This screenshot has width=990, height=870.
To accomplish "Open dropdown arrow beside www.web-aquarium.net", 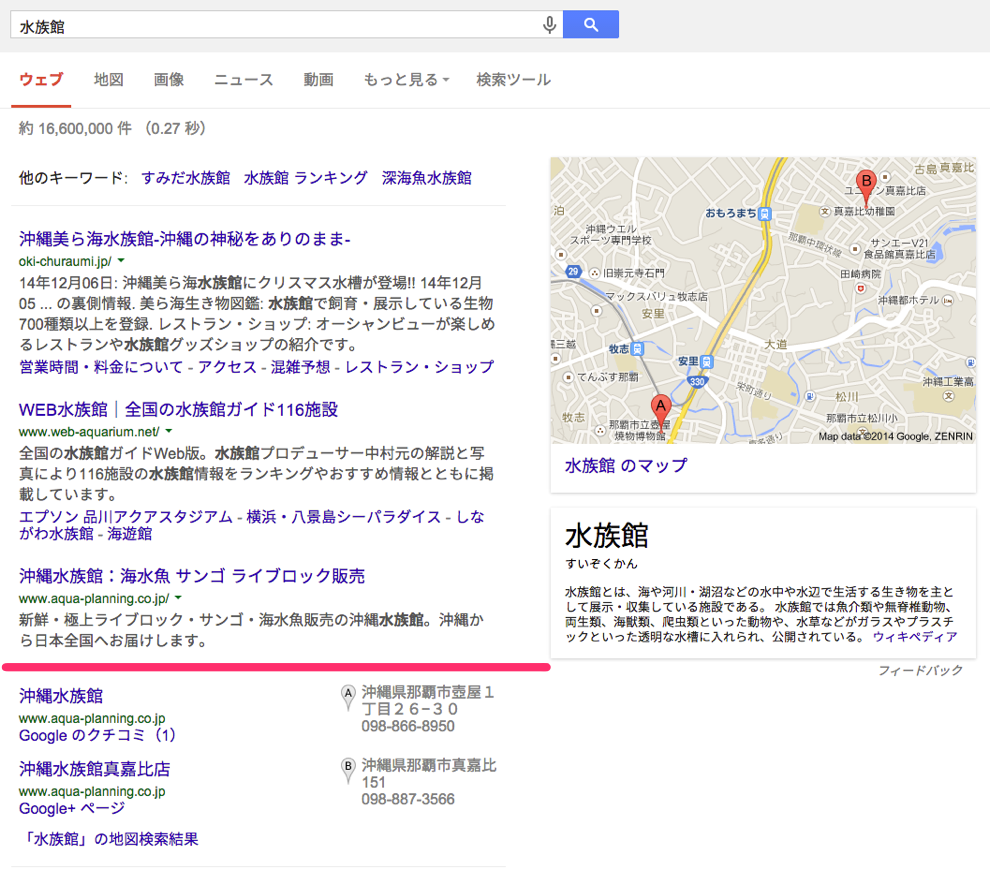I will pos(168,432).
